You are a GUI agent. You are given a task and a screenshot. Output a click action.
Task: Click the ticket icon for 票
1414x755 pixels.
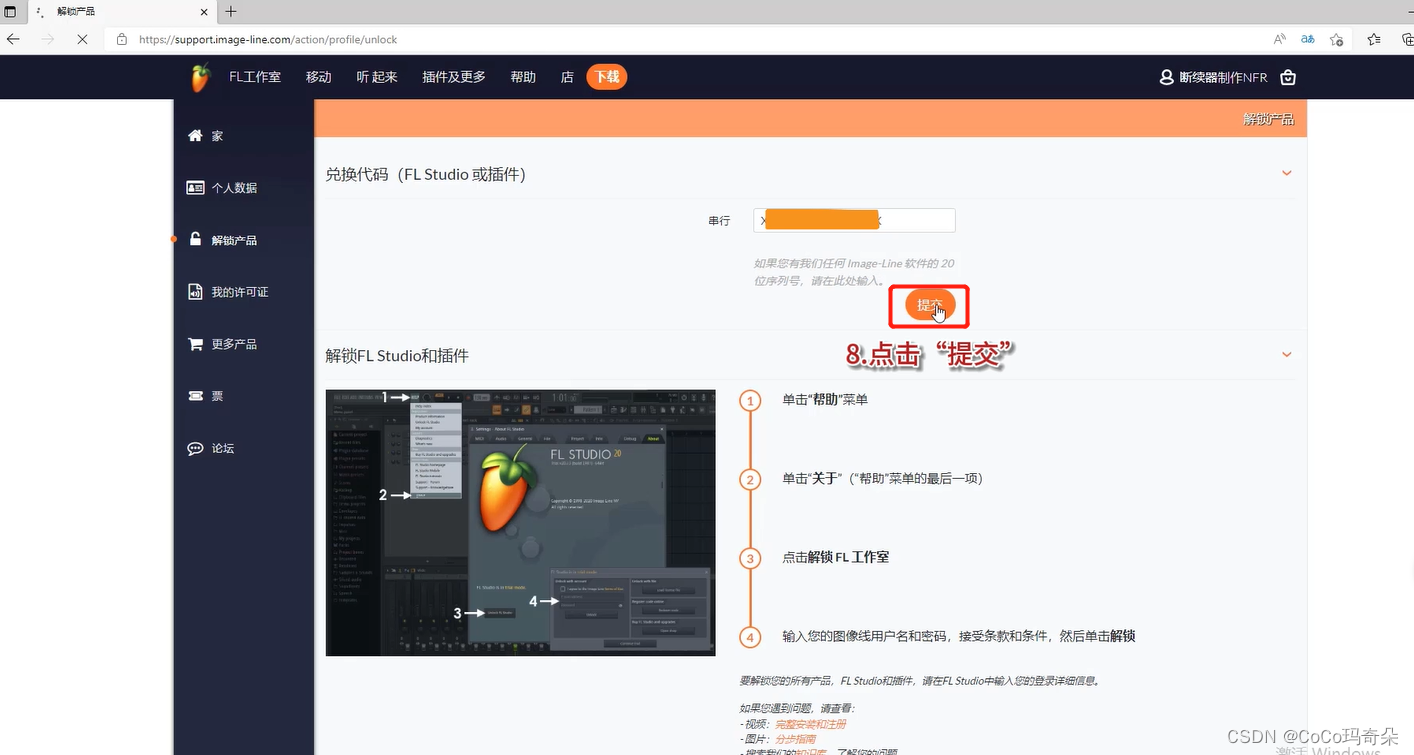point(195,396)
